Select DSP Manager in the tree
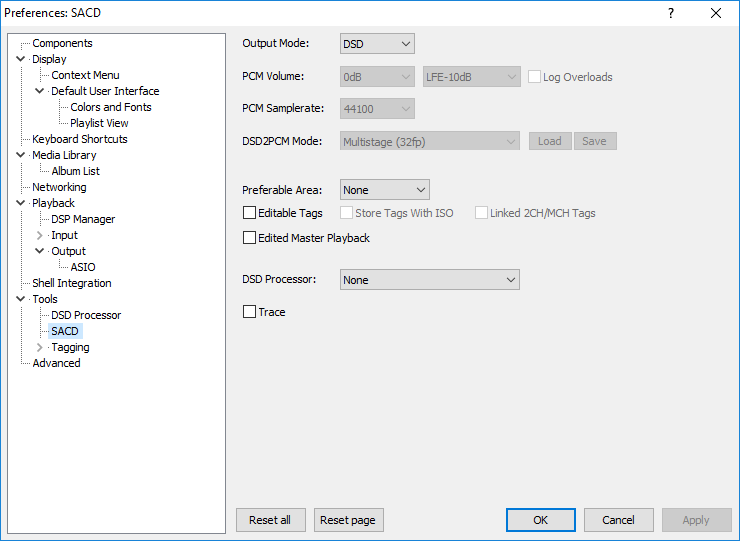740x541 pixels. 83,219
